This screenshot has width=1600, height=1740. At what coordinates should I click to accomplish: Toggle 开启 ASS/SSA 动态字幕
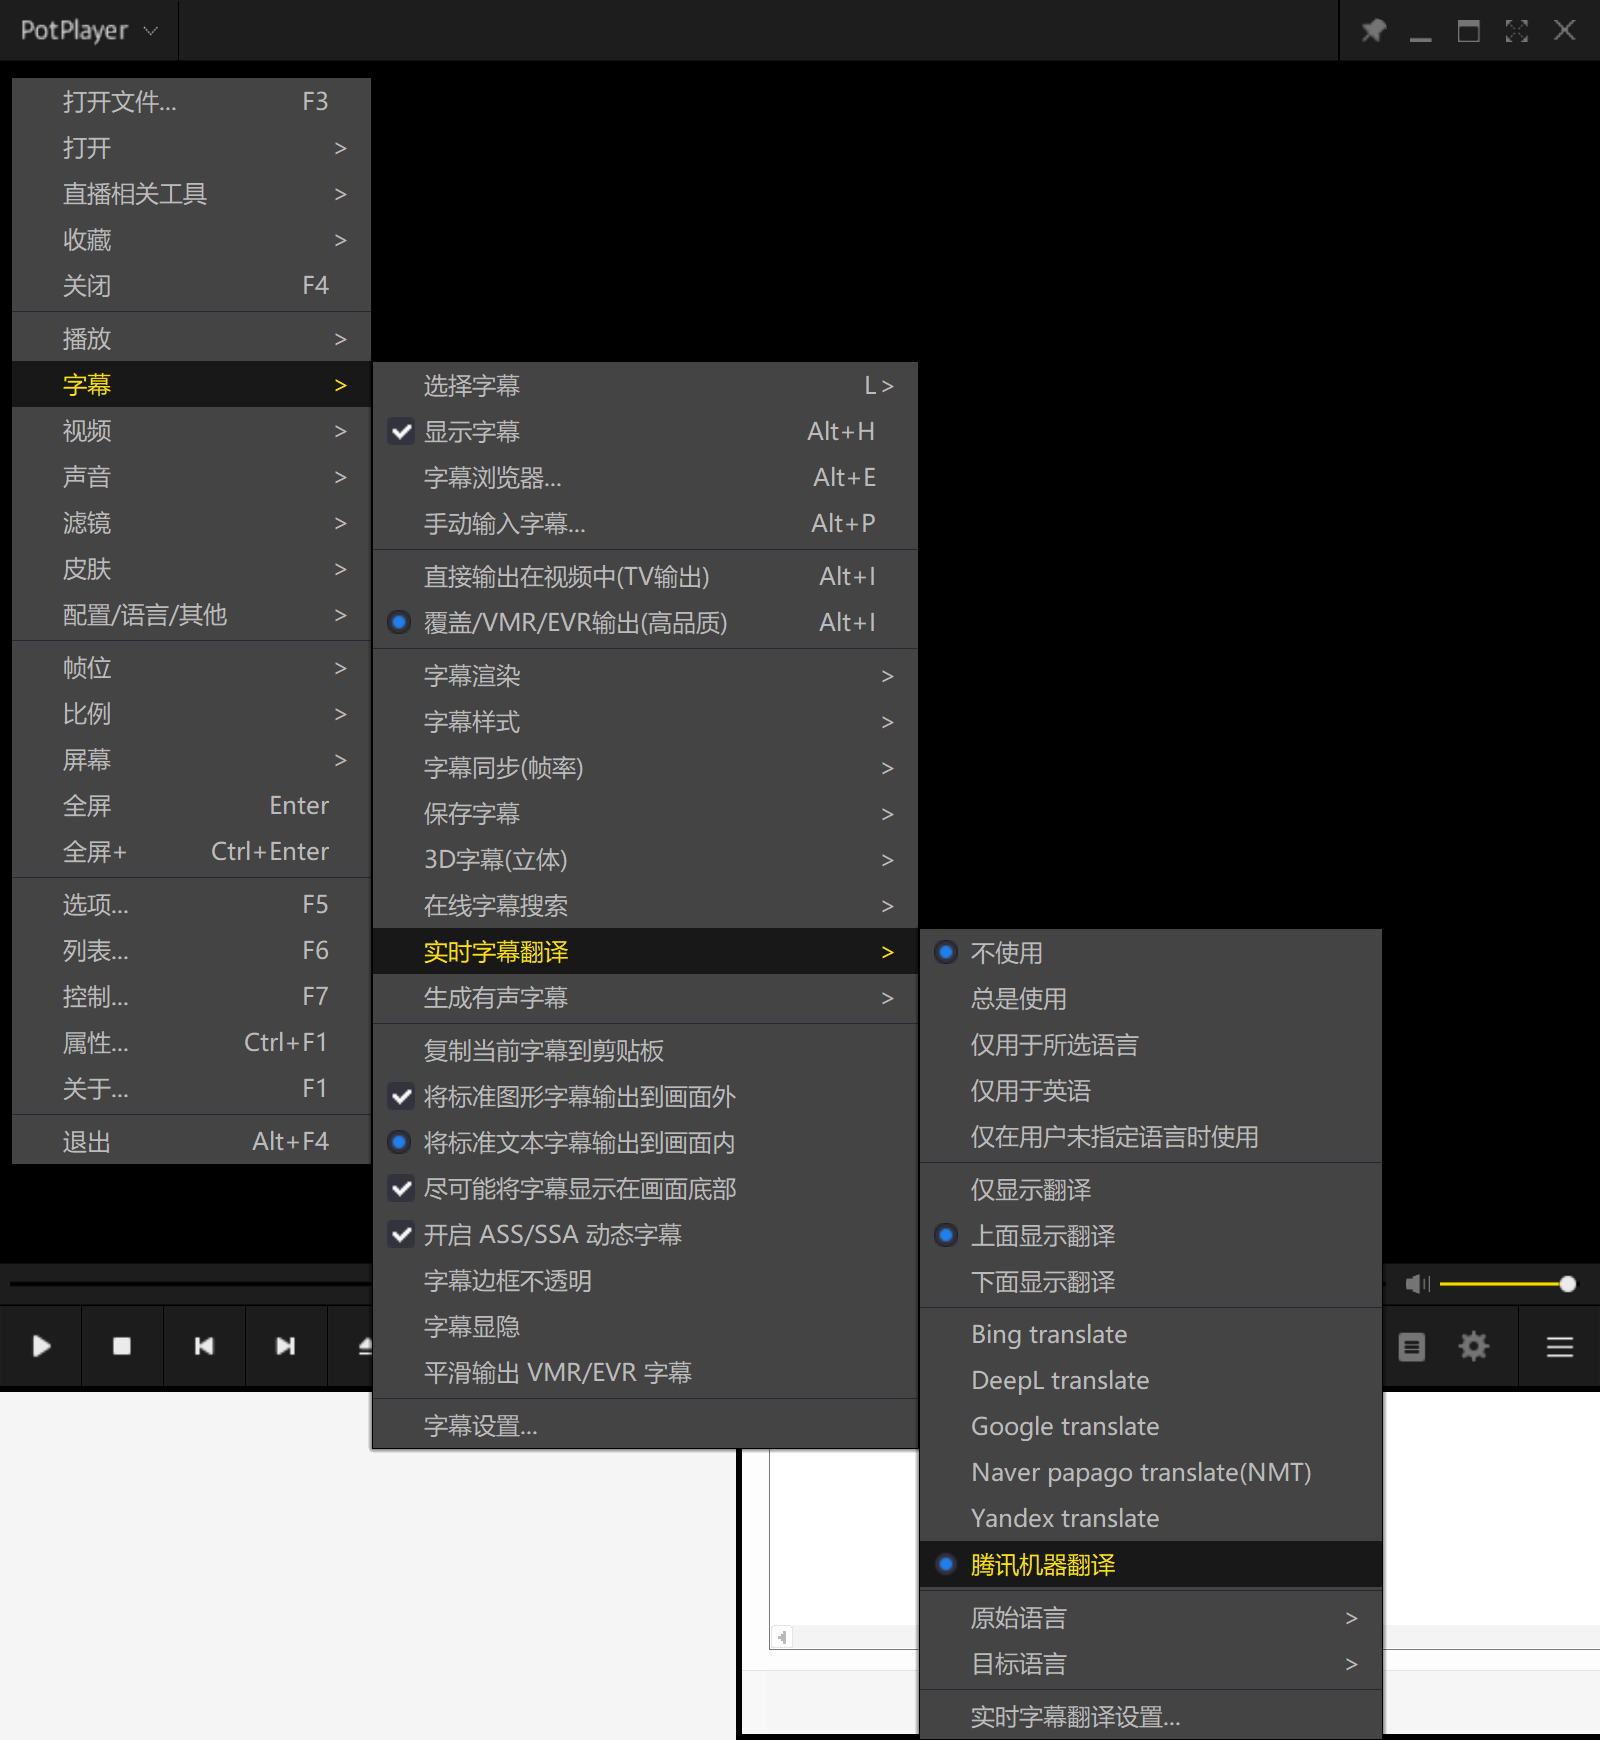coord(646,1235)
